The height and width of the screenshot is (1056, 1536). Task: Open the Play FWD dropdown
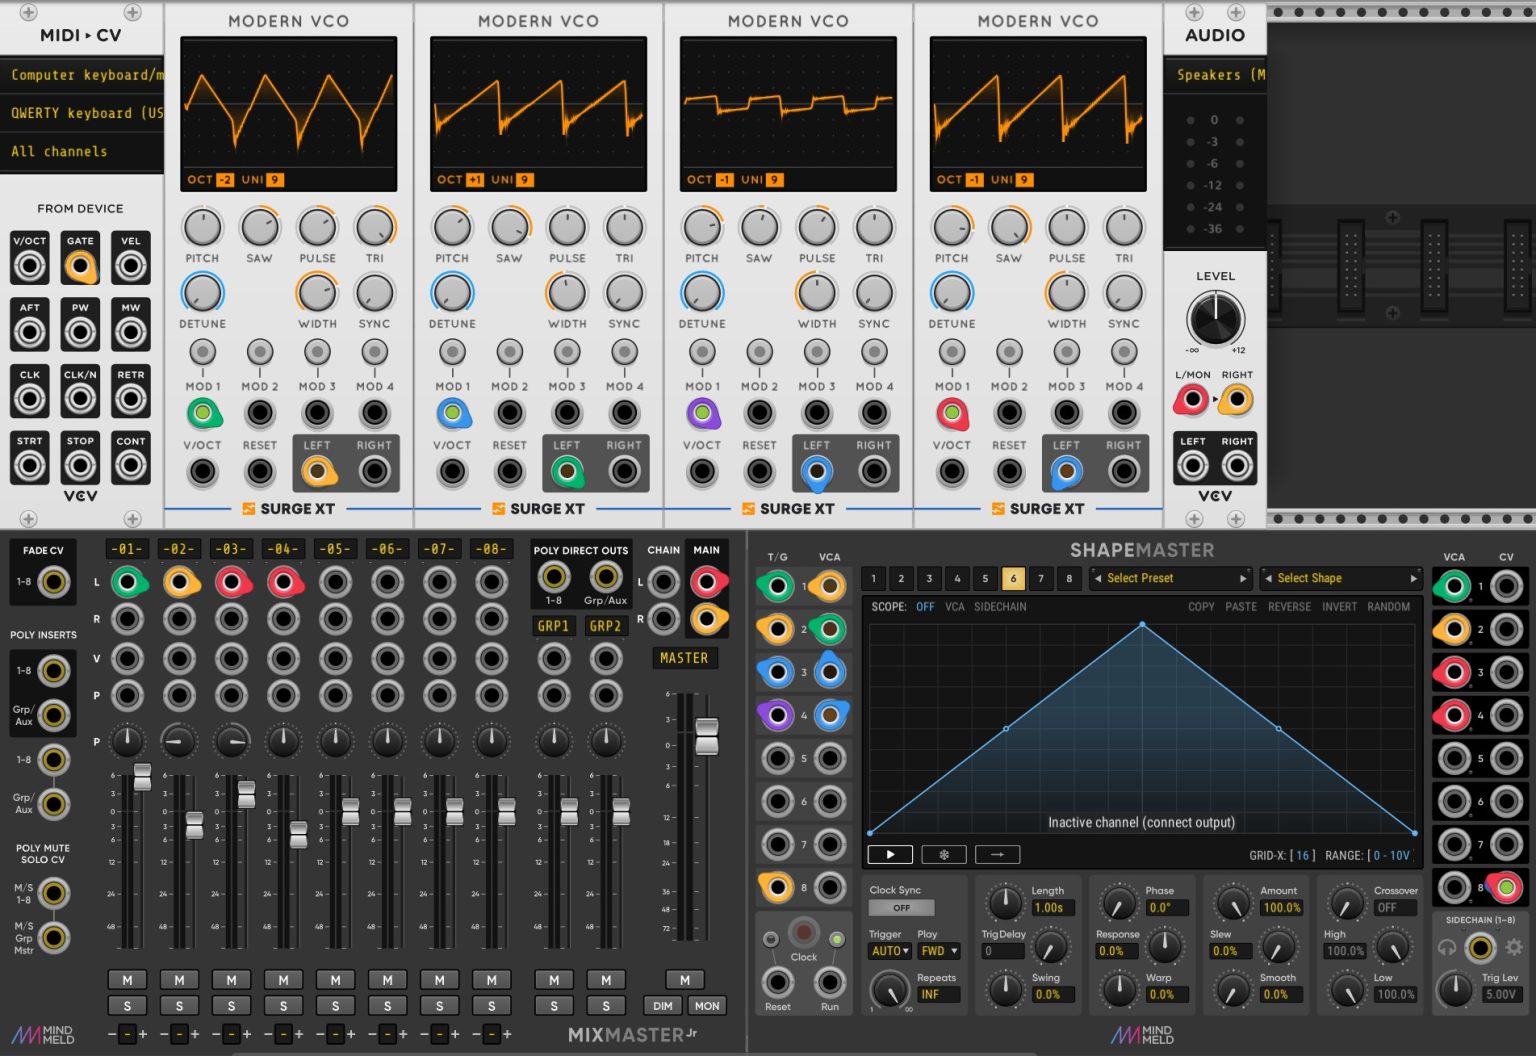click(939, 951)
